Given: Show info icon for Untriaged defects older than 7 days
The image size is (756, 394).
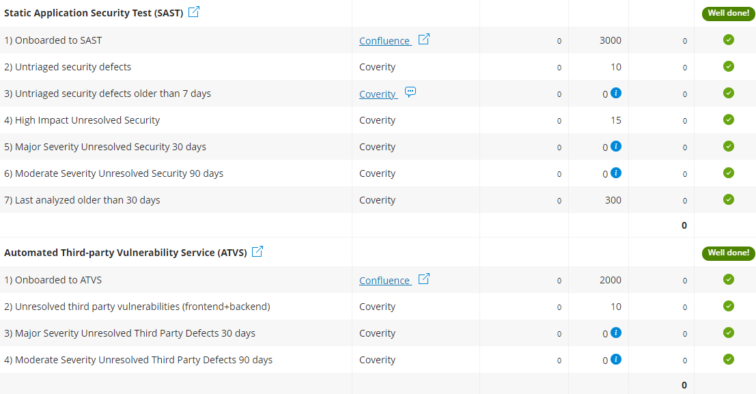Looking at the screenshot, I should [616, 93].
